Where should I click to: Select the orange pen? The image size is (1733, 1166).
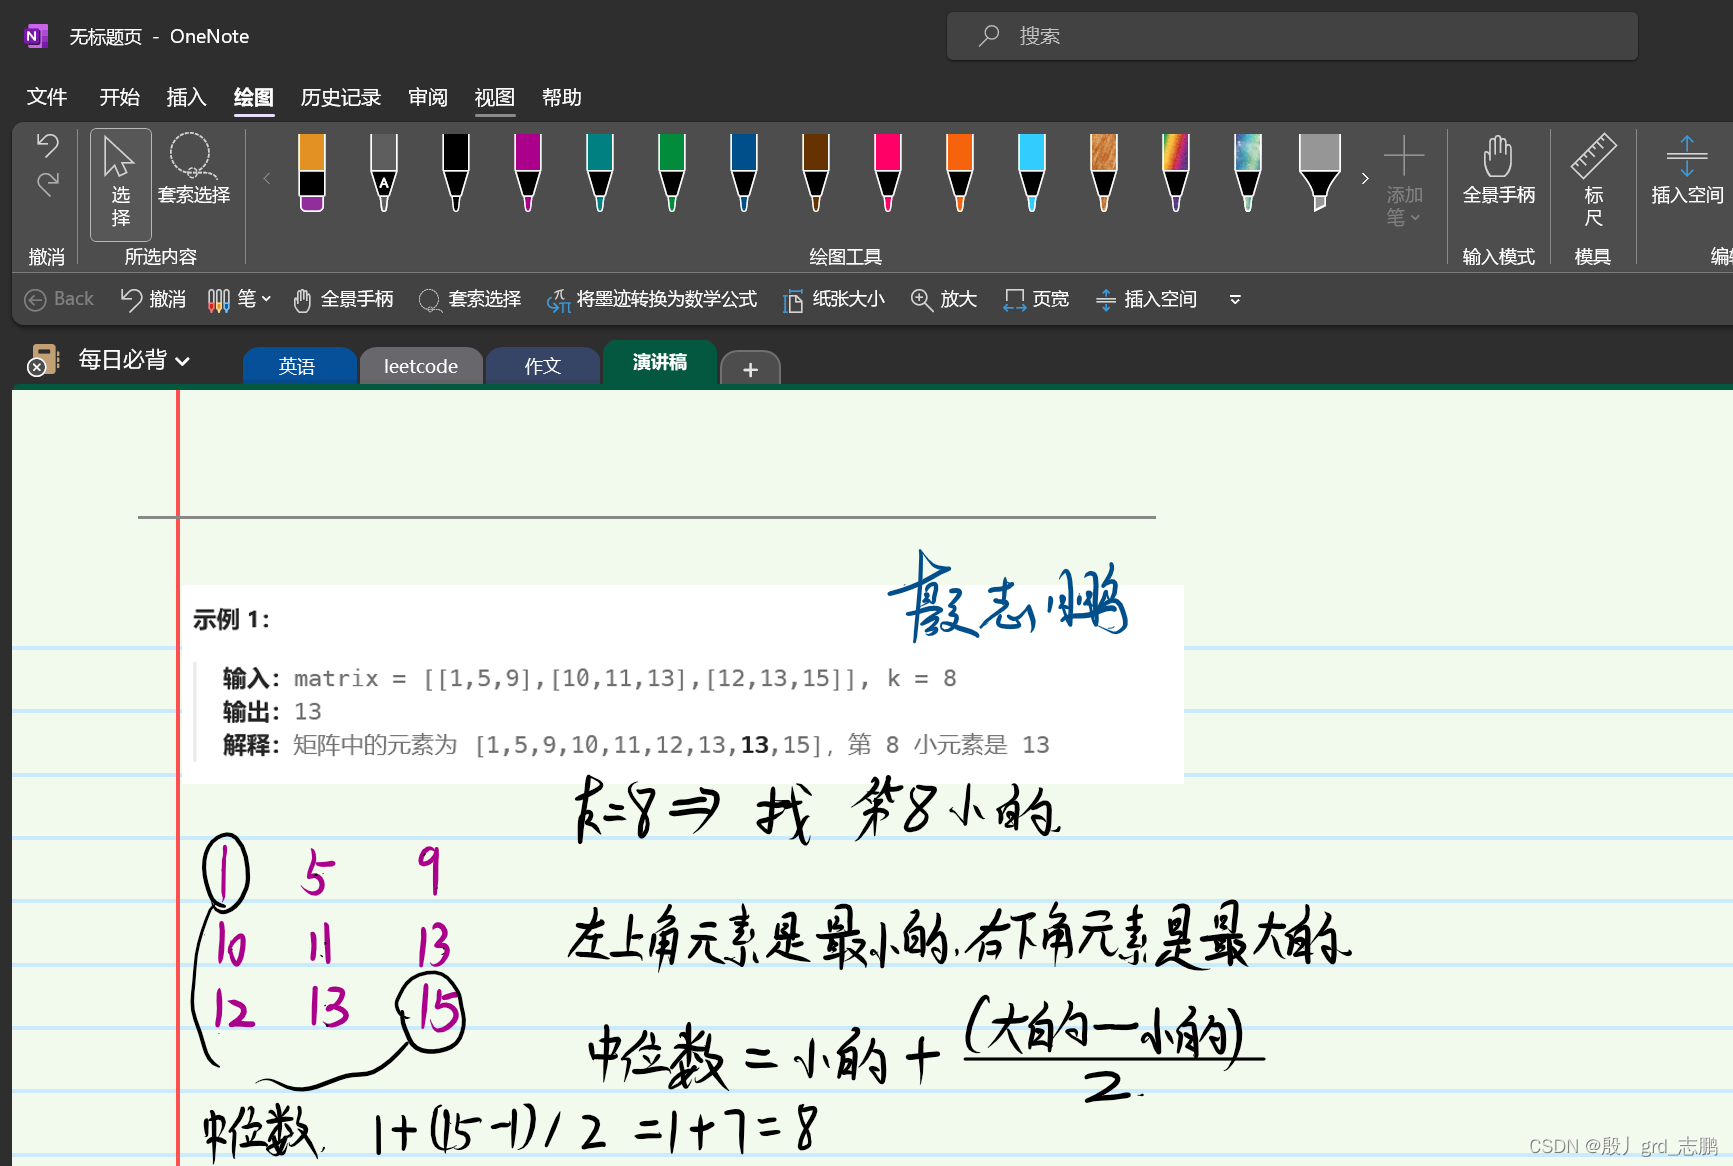(960, 173)
